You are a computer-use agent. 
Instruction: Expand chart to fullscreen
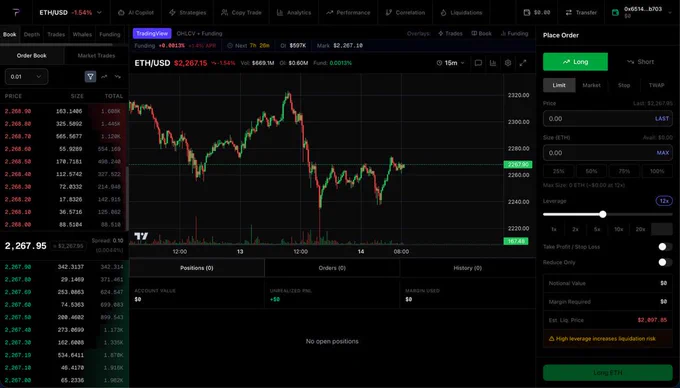tap(523, 63)
